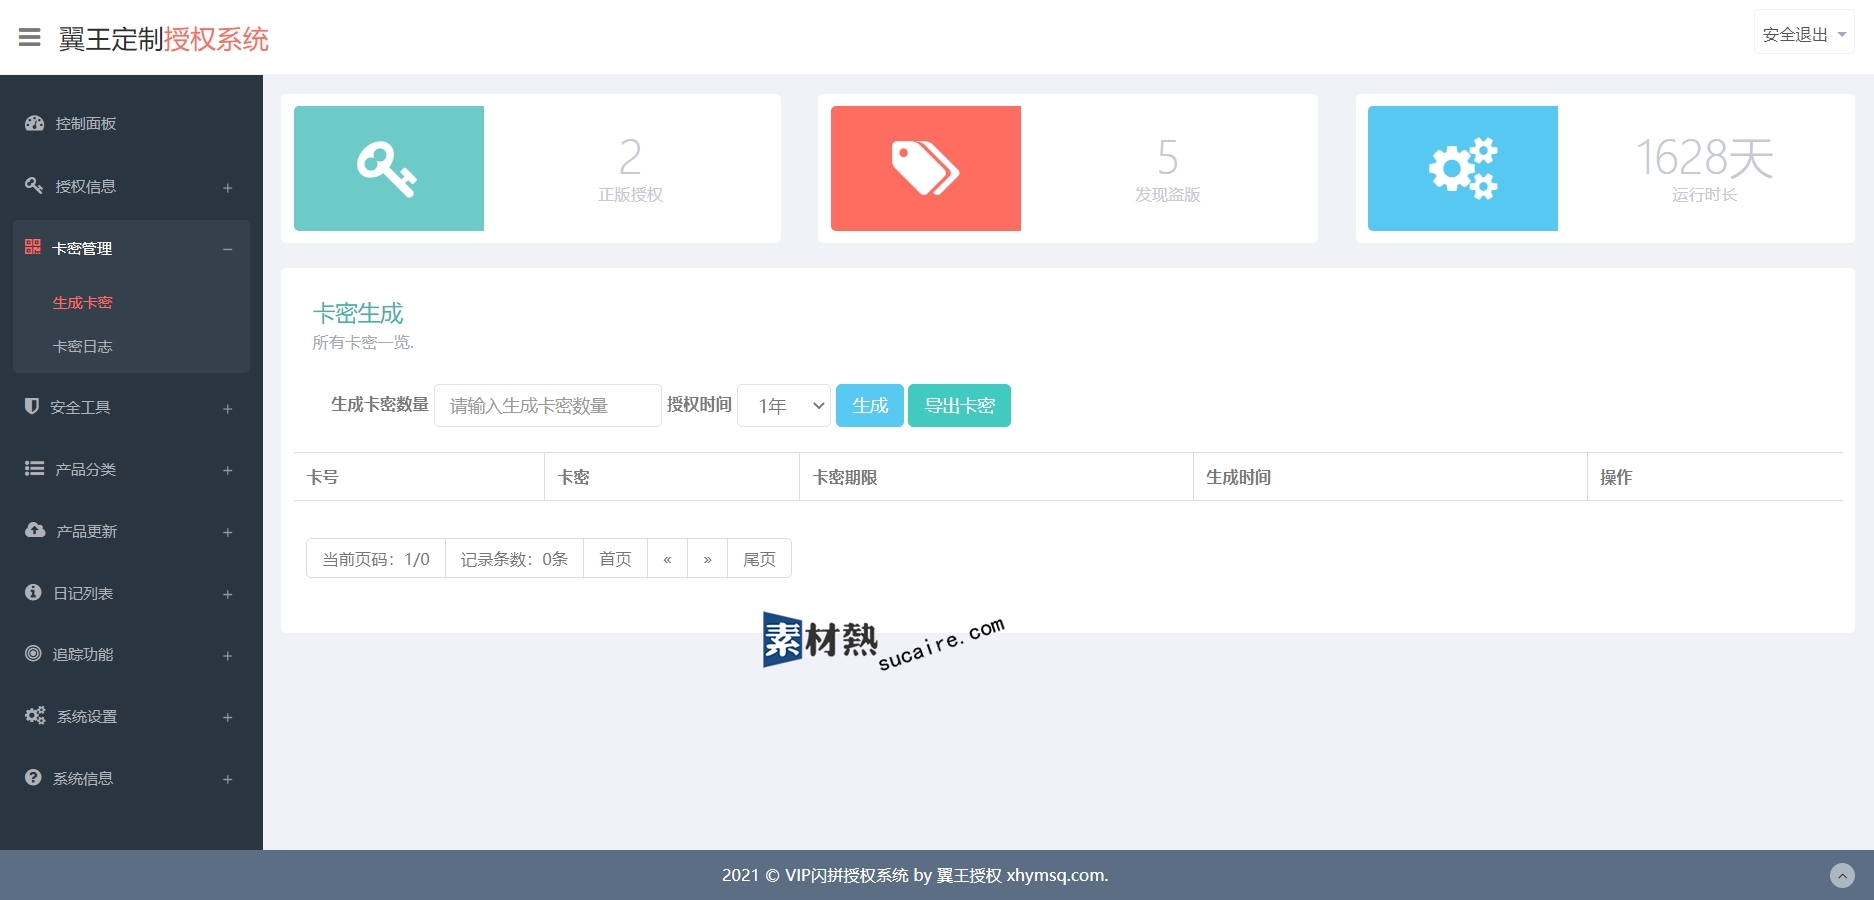Jump to 首页 first page in pagination
Image resolution: width=1874 pixels, height=900 pixels.
615,559
